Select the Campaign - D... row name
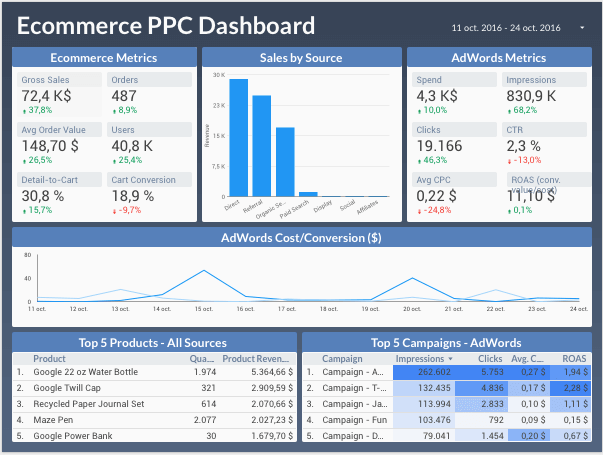 (353, 436)
